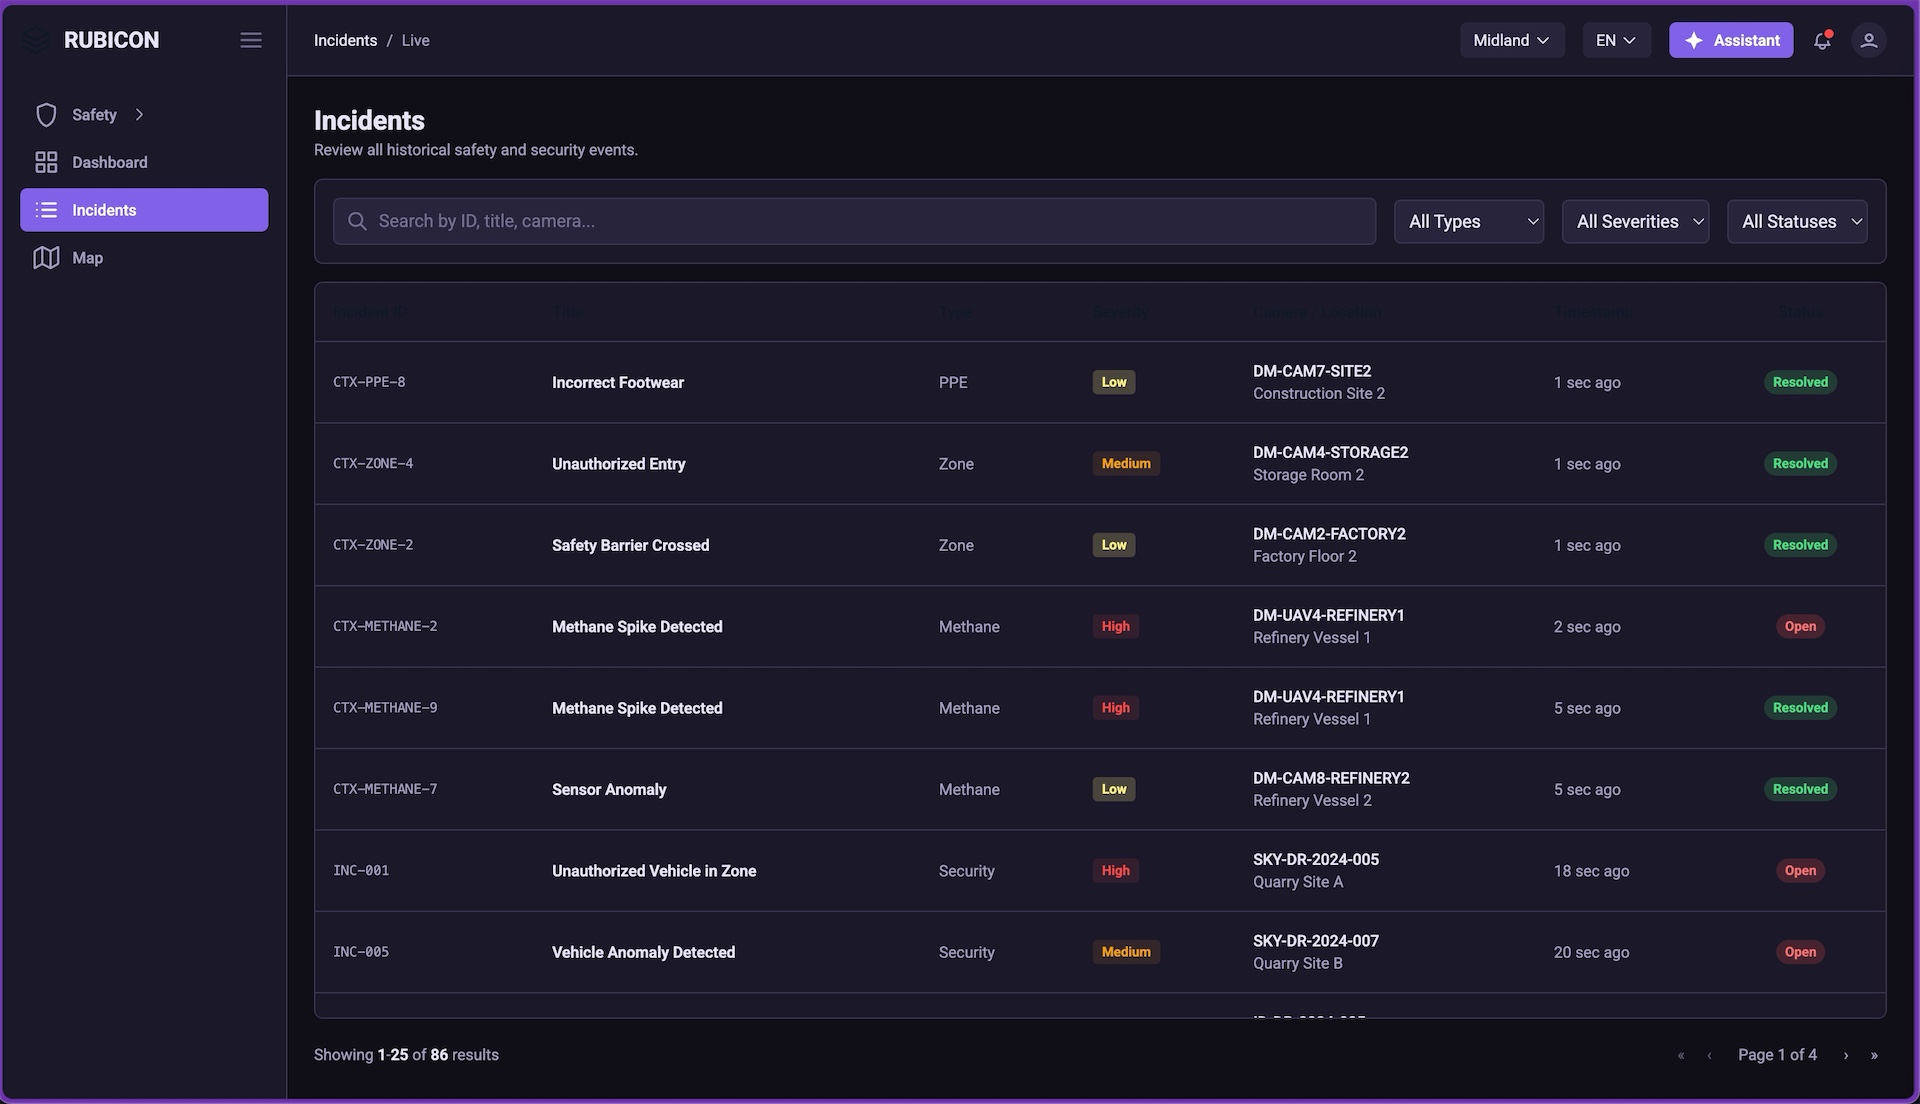Open the EN language dropdown

coord(1616,40)
